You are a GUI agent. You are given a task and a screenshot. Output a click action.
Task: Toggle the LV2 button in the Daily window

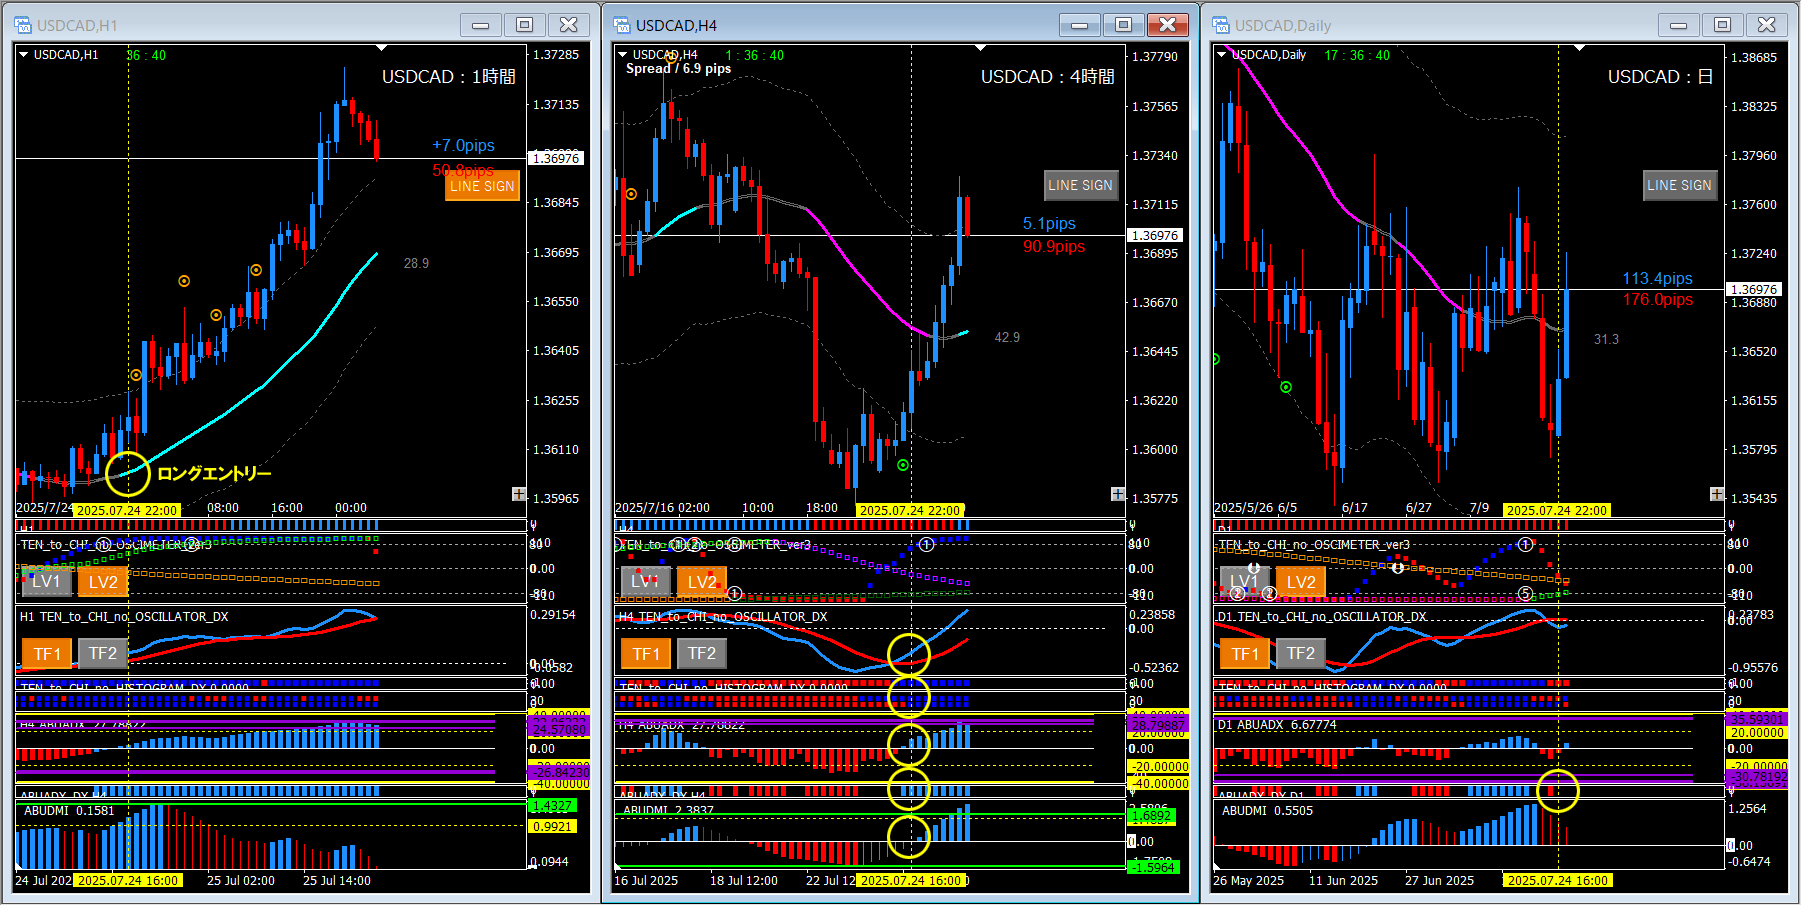[1301, 582]
